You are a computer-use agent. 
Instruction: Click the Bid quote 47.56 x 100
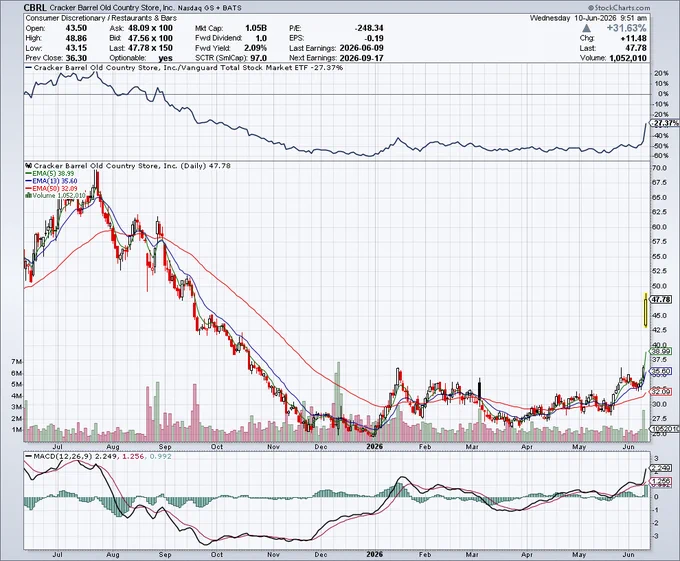pos(150,38)
